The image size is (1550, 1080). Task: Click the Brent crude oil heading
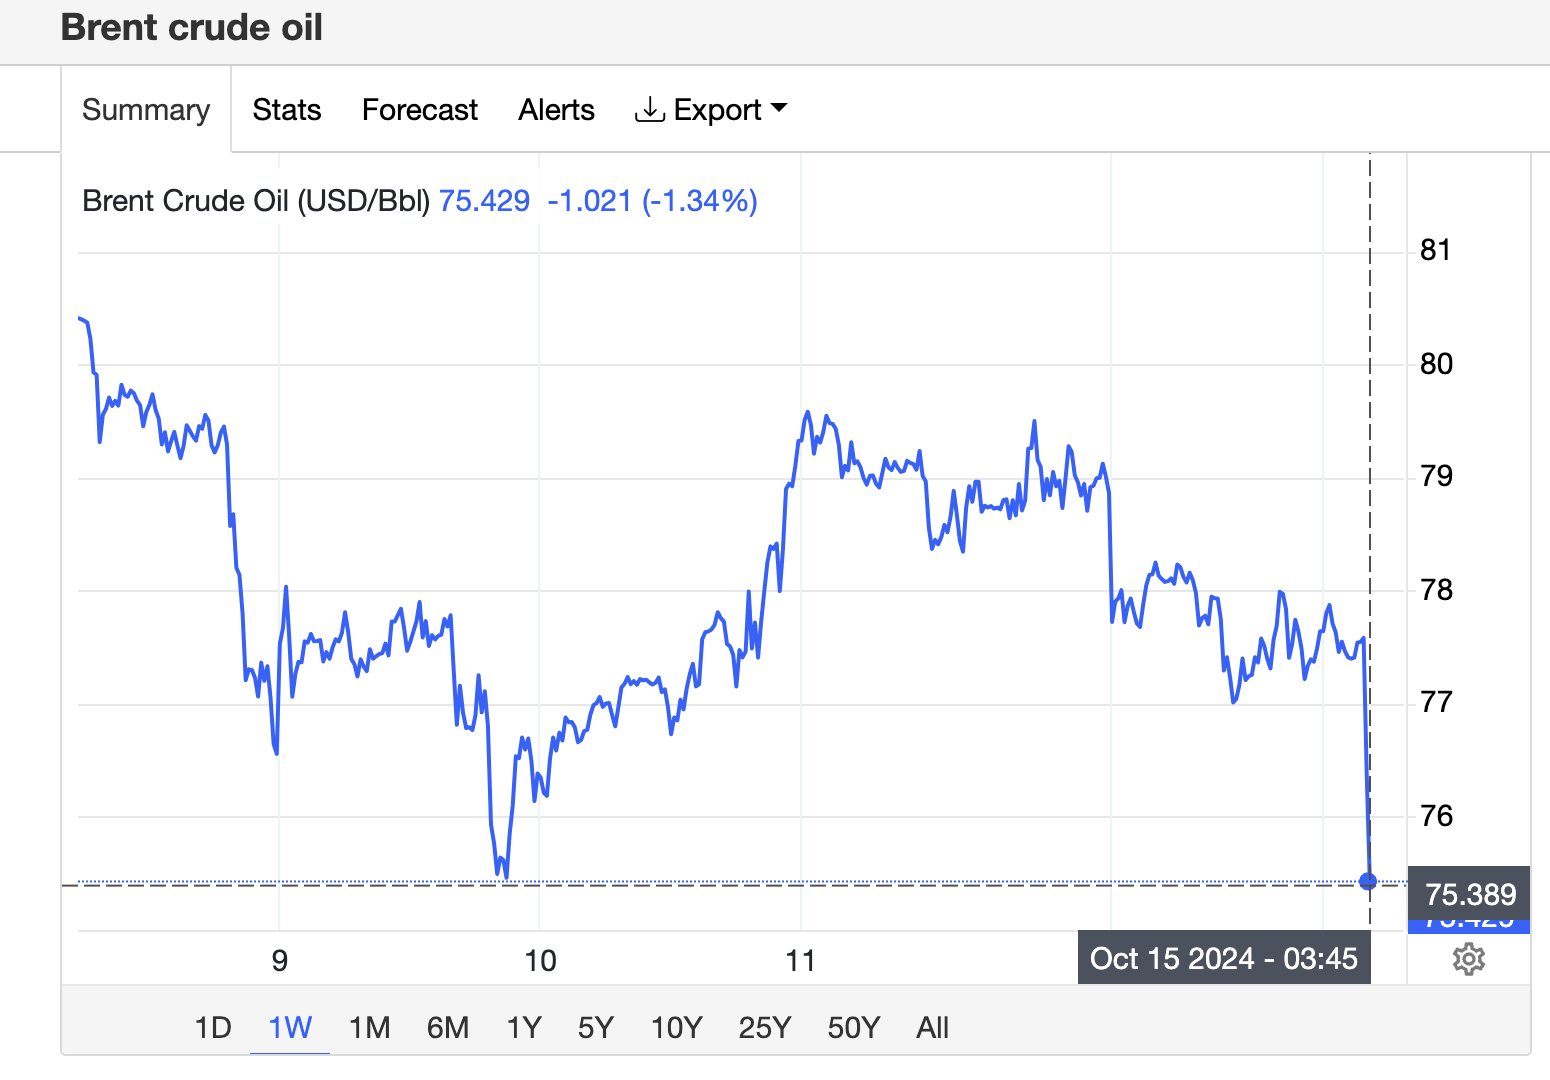pos(192,27)
